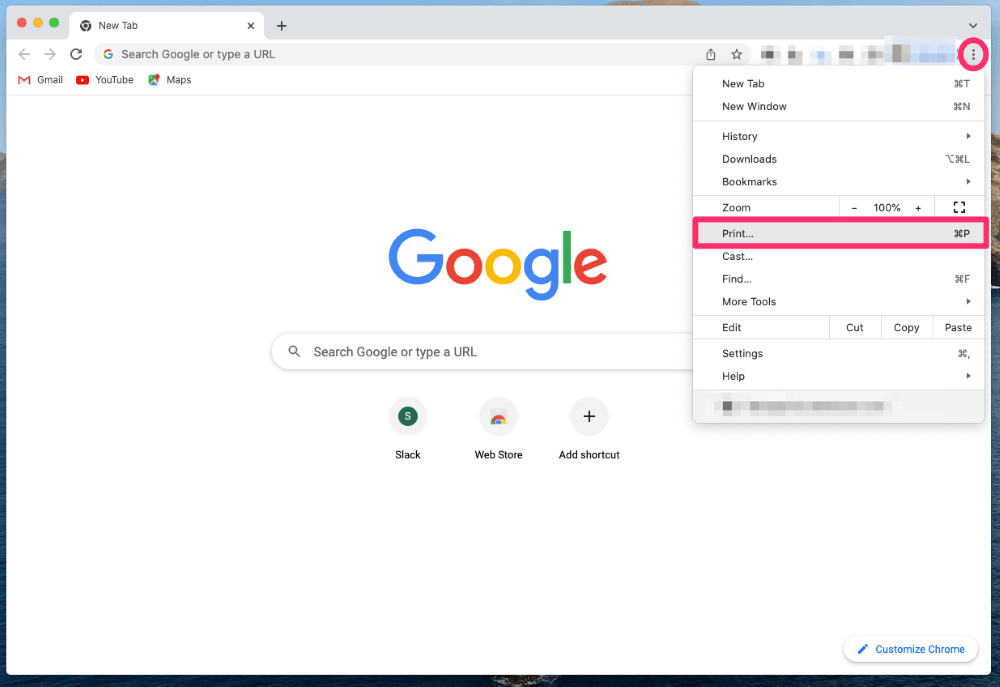Click the Chrome icon on the tab
This screenshot has height=687, width=1000.
85,26
